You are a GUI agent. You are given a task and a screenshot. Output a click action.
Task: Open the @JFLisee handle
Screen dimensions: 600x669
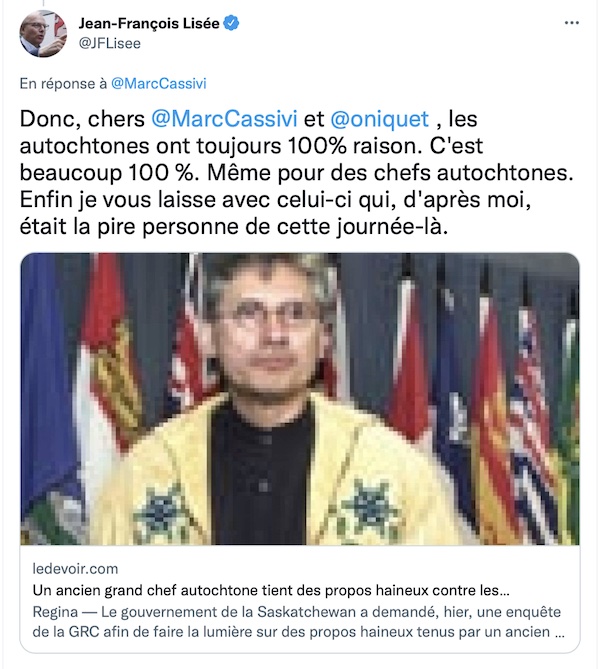[110, 44]
